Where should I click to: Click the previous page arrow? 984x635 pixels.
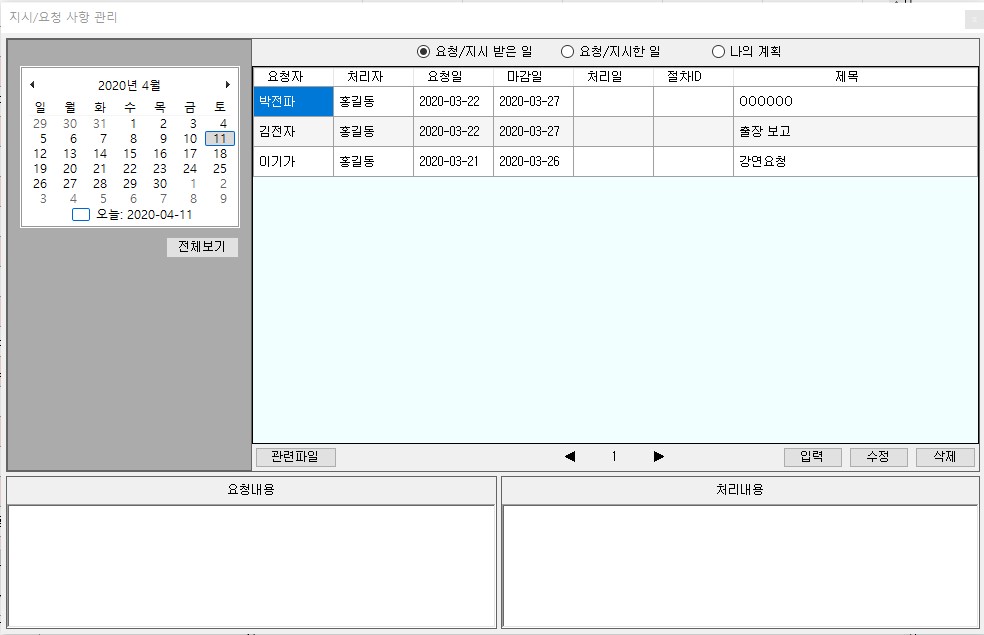[570, 457]
